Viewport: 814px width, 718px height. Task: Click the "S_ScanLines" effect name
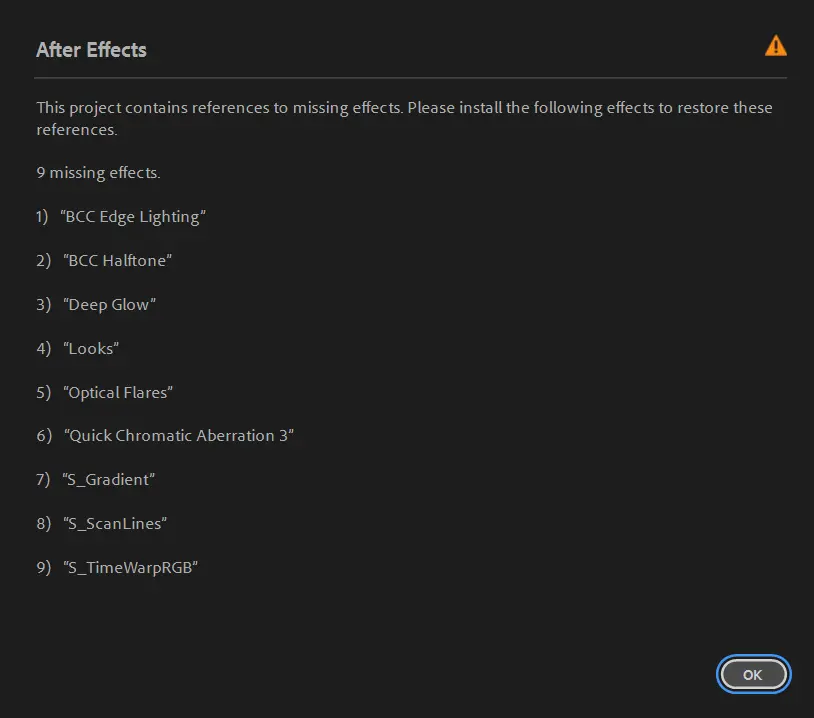[x=114, y=524]
